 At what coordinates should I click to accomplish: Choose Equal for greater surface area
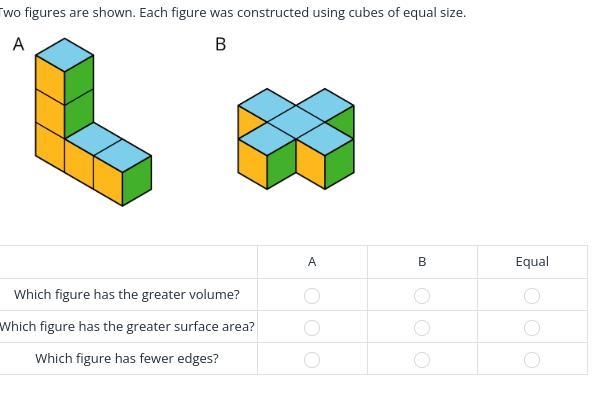coord(532,328)
